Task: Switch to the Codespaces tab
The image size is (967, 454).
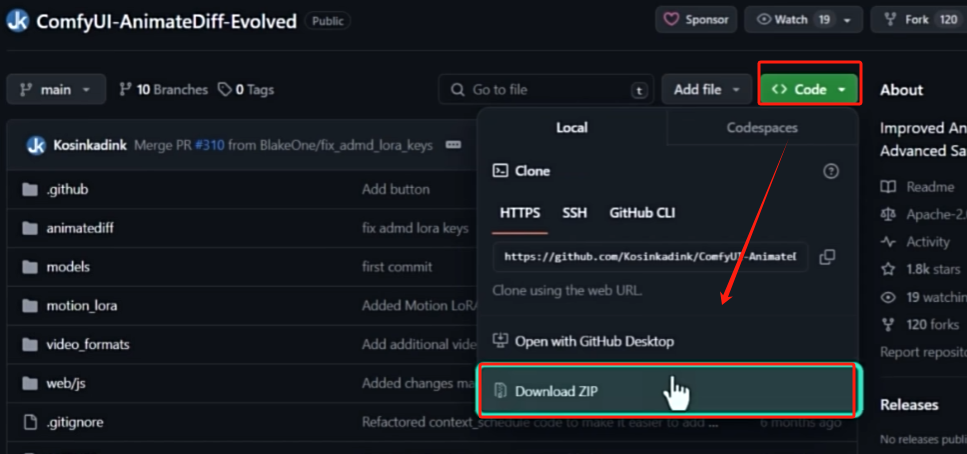Action: [x=762, y=128]
